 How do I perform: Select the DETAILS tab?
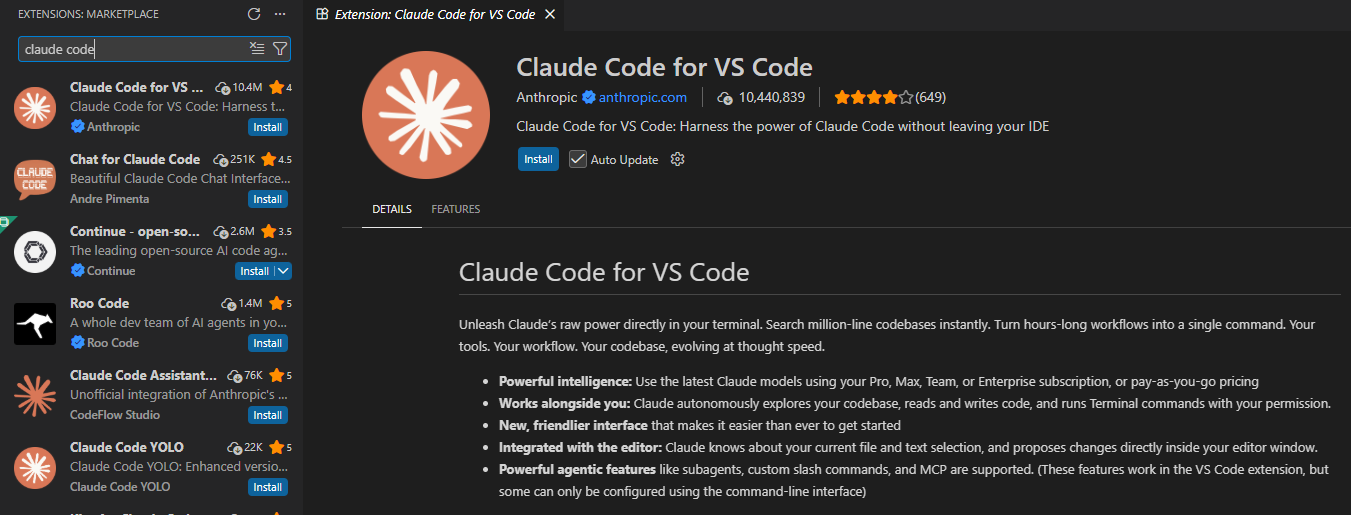tap(392, 209)
